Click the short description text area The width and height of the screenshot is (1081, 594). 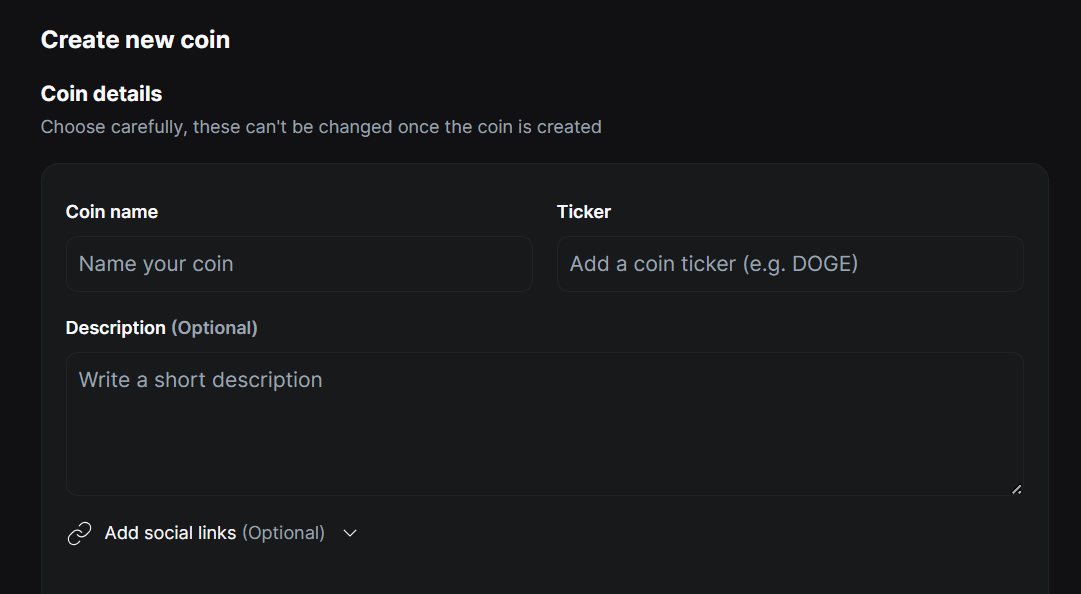tap(544, 420)
